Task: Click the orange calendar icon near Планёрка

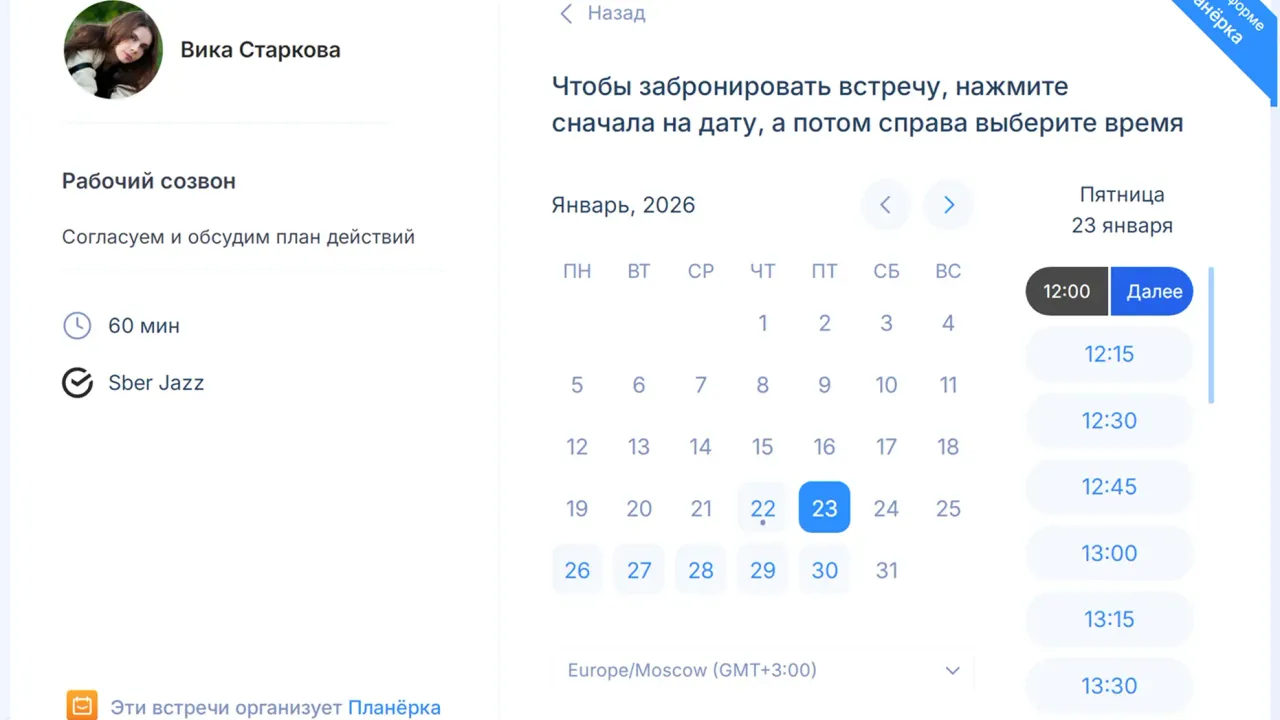Action: click(82, 704)
